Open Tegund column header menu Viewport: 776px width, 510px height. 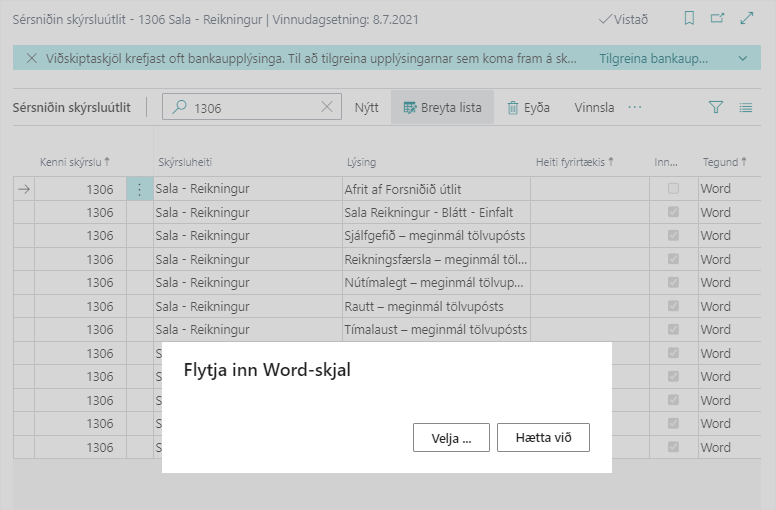click(x=725, y=161)
